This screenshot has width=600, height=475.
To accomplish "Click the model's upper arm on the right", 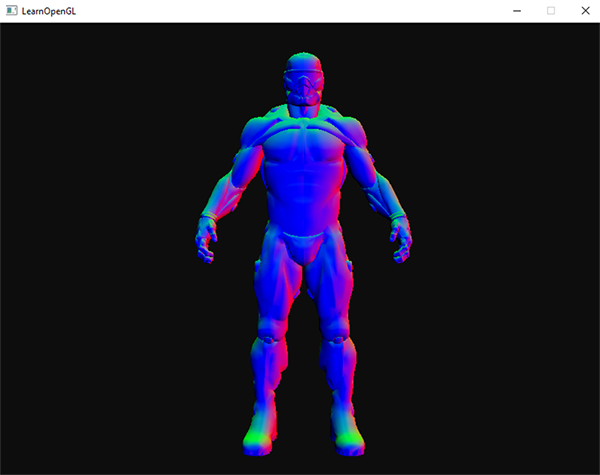I will pyautogui.click(x=374, y=175).
